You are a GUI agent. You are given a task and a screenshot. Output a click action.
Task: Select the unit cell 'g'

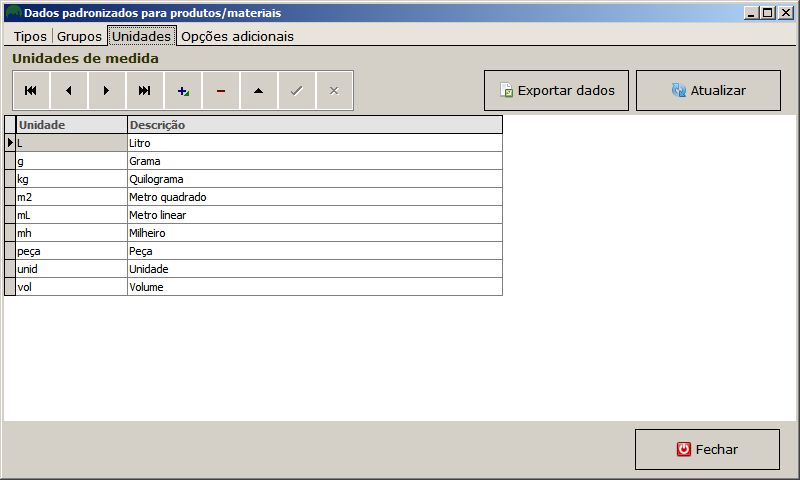71,161
